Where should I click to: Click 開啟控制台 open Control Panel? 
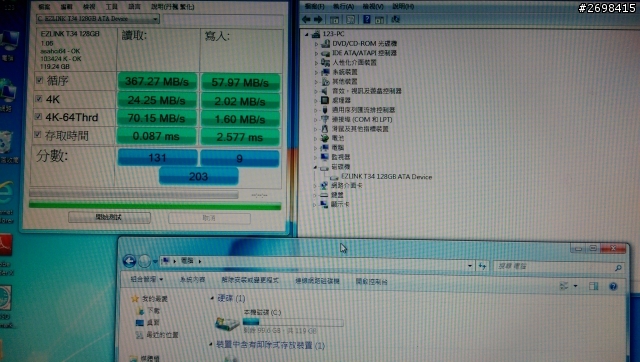[371, 282]
